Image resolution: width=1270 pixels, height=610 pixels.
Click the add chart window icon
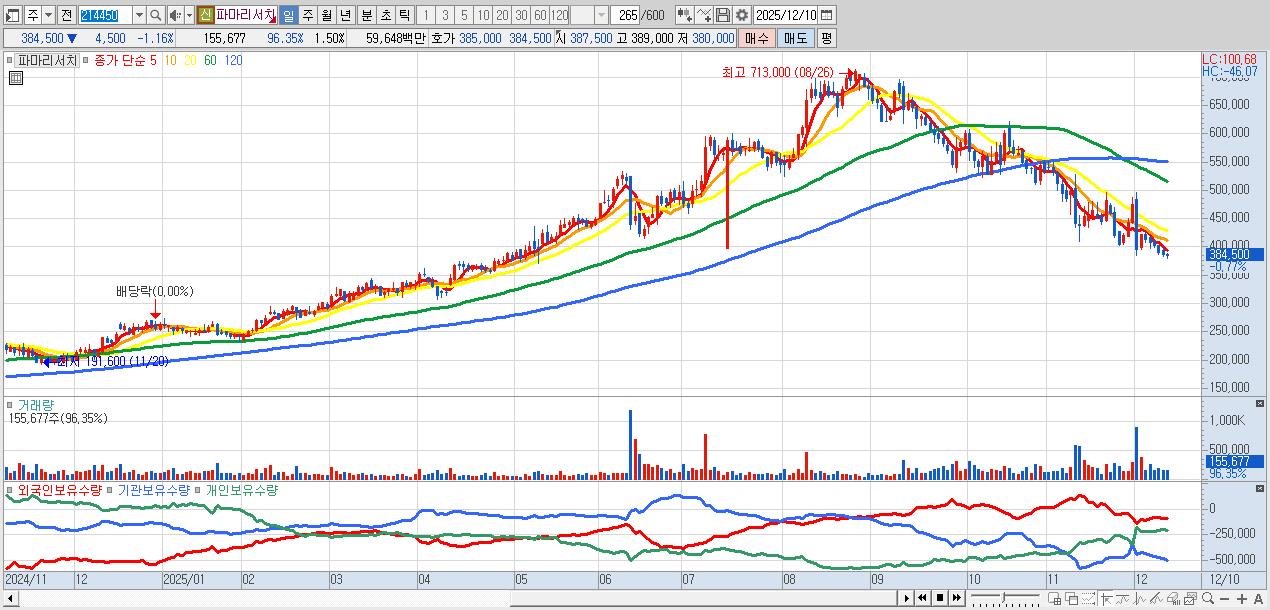[1054, 598]
